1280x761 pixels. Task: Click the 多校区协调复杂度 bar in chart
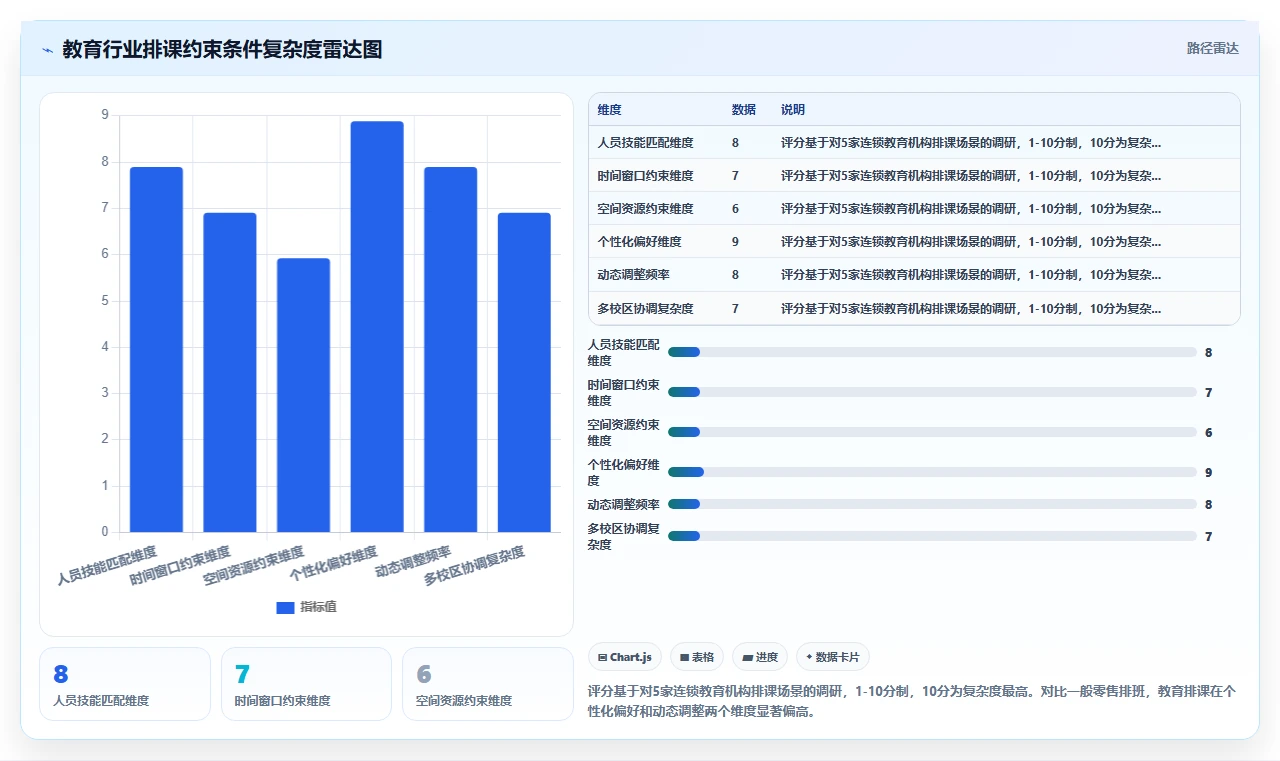524,372
